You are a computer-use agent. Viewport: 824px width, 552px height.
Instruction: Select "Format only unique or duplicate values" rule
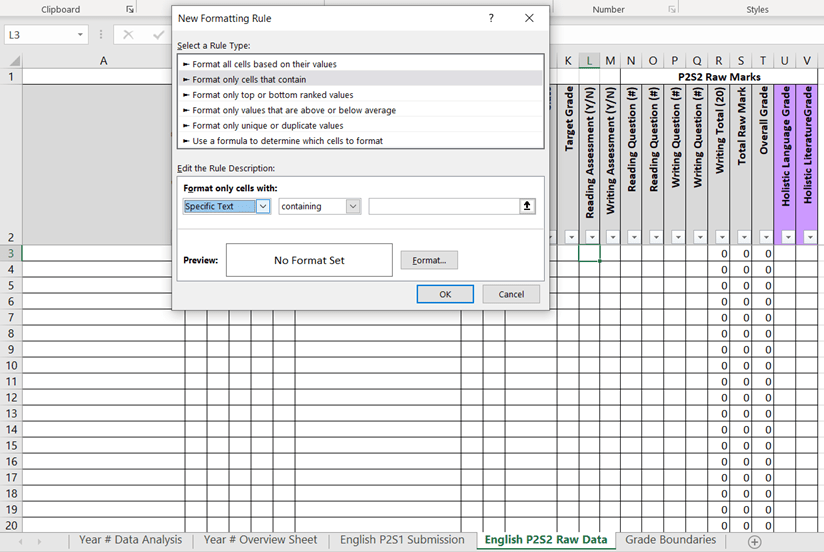[267, 126]
